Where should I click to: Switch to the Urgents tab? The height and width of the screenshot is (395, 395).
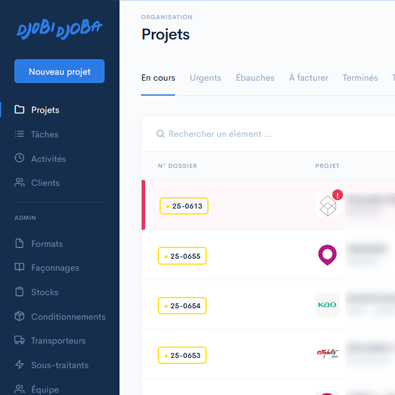click(205, 78)
